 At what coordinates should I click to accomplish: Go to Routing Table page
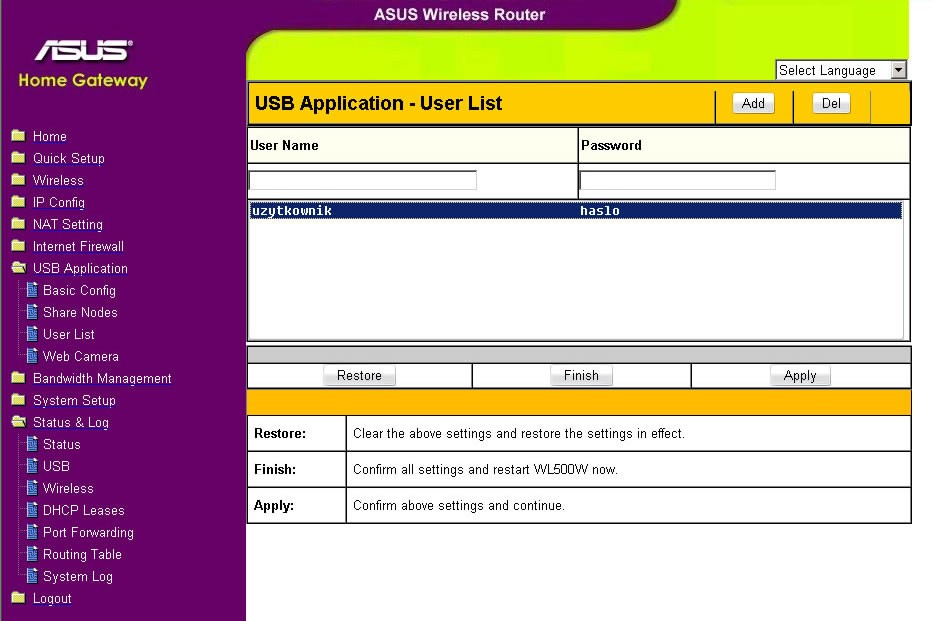pos(83,554)
